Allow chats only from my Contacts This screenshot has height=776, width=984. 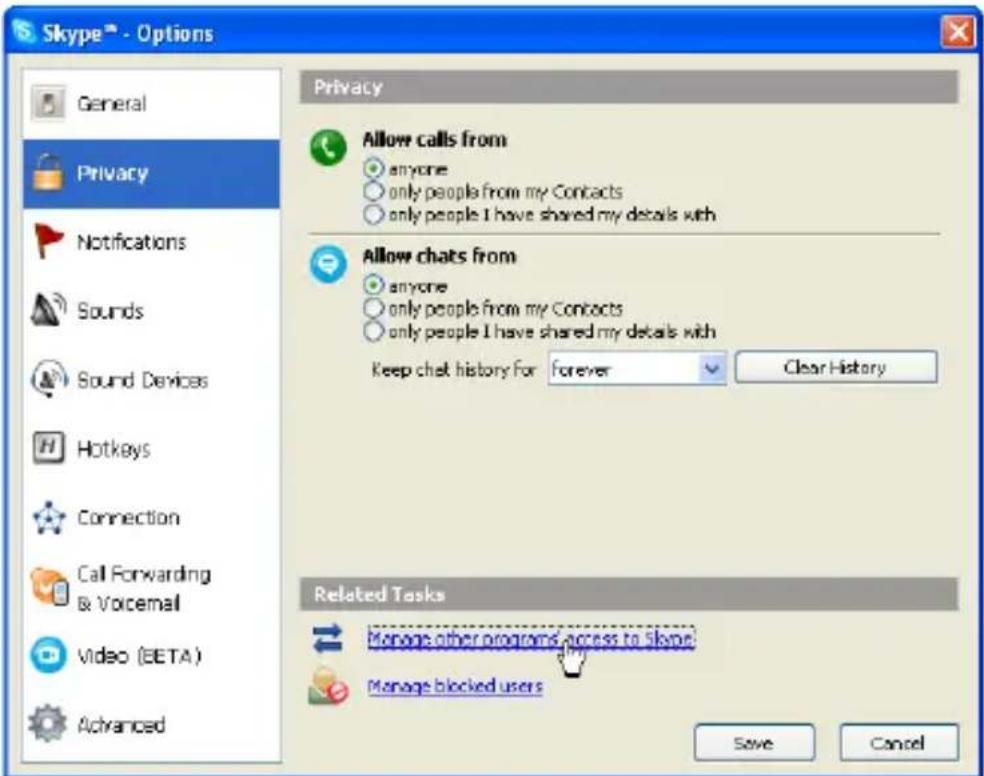[x=373, y=309]
